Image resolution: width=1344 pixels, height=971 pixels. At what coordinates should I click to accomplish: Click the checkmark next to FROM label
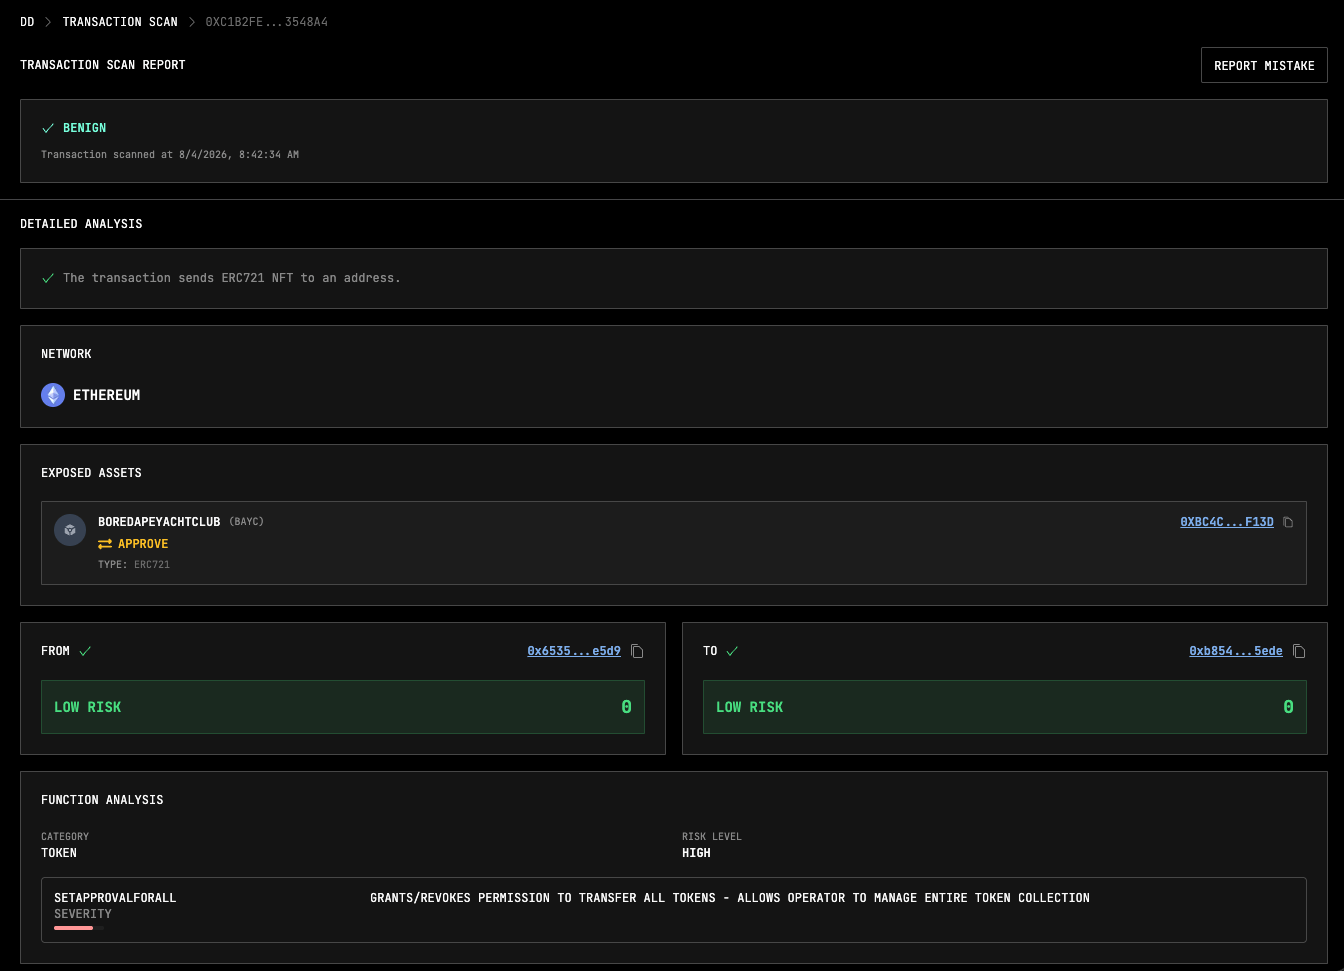tap(85, 651)
